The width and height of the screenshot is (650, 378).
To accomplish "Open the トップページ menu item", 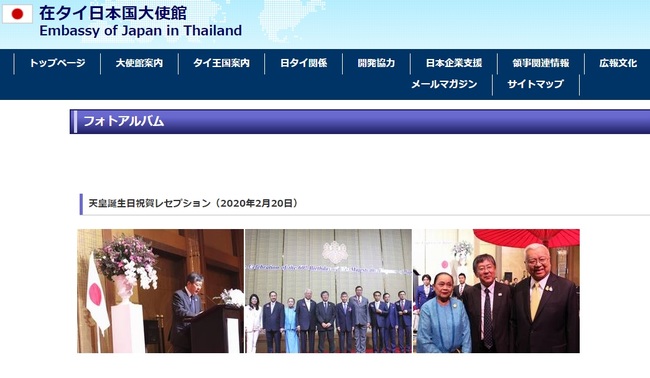I will pyautogui.click(x=57, y=63).
